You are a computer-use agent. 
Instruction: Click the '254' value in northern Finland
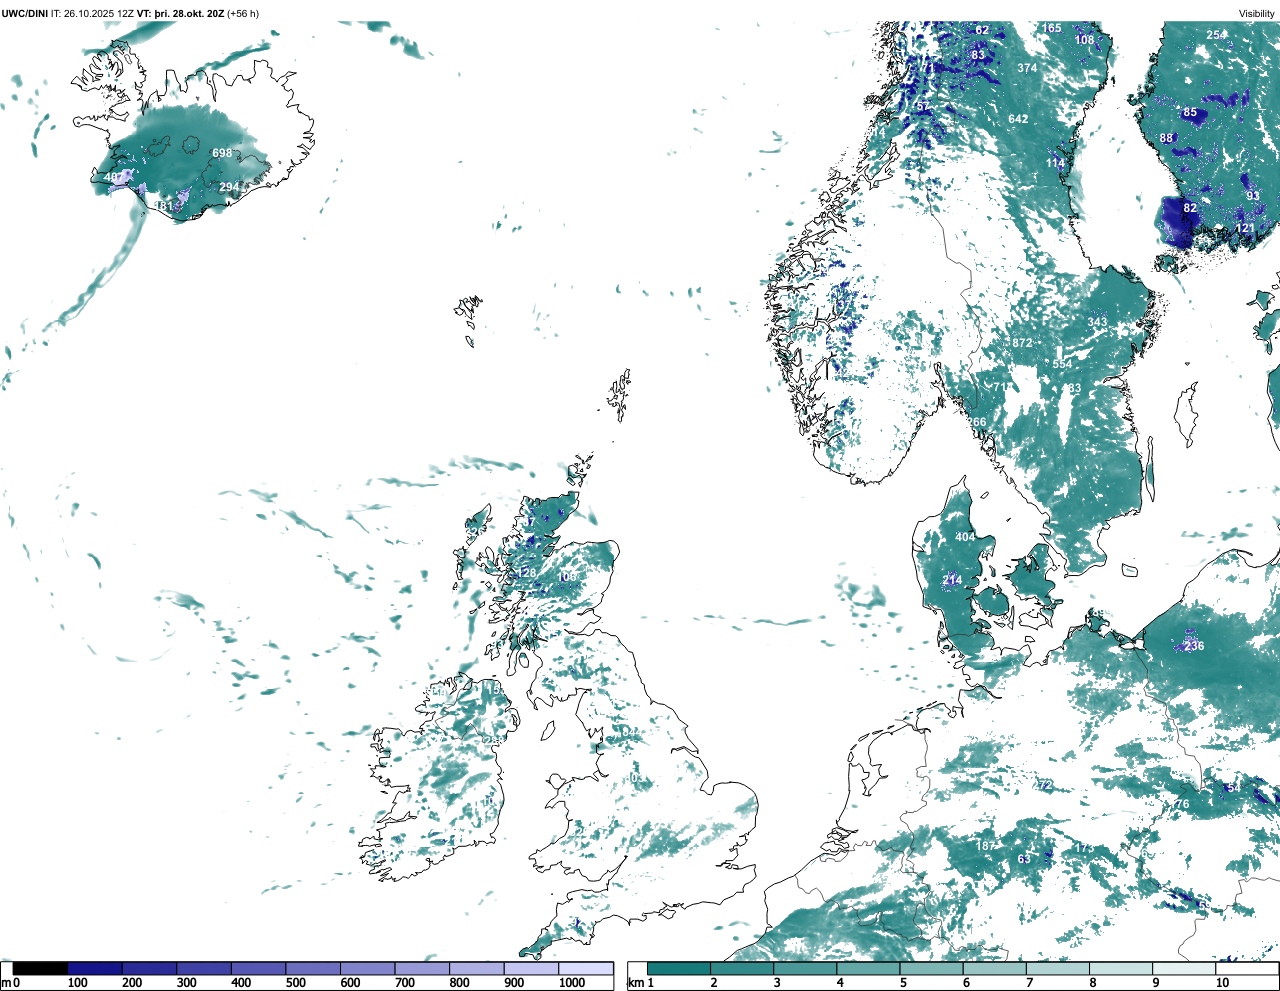pos(1216,35)
